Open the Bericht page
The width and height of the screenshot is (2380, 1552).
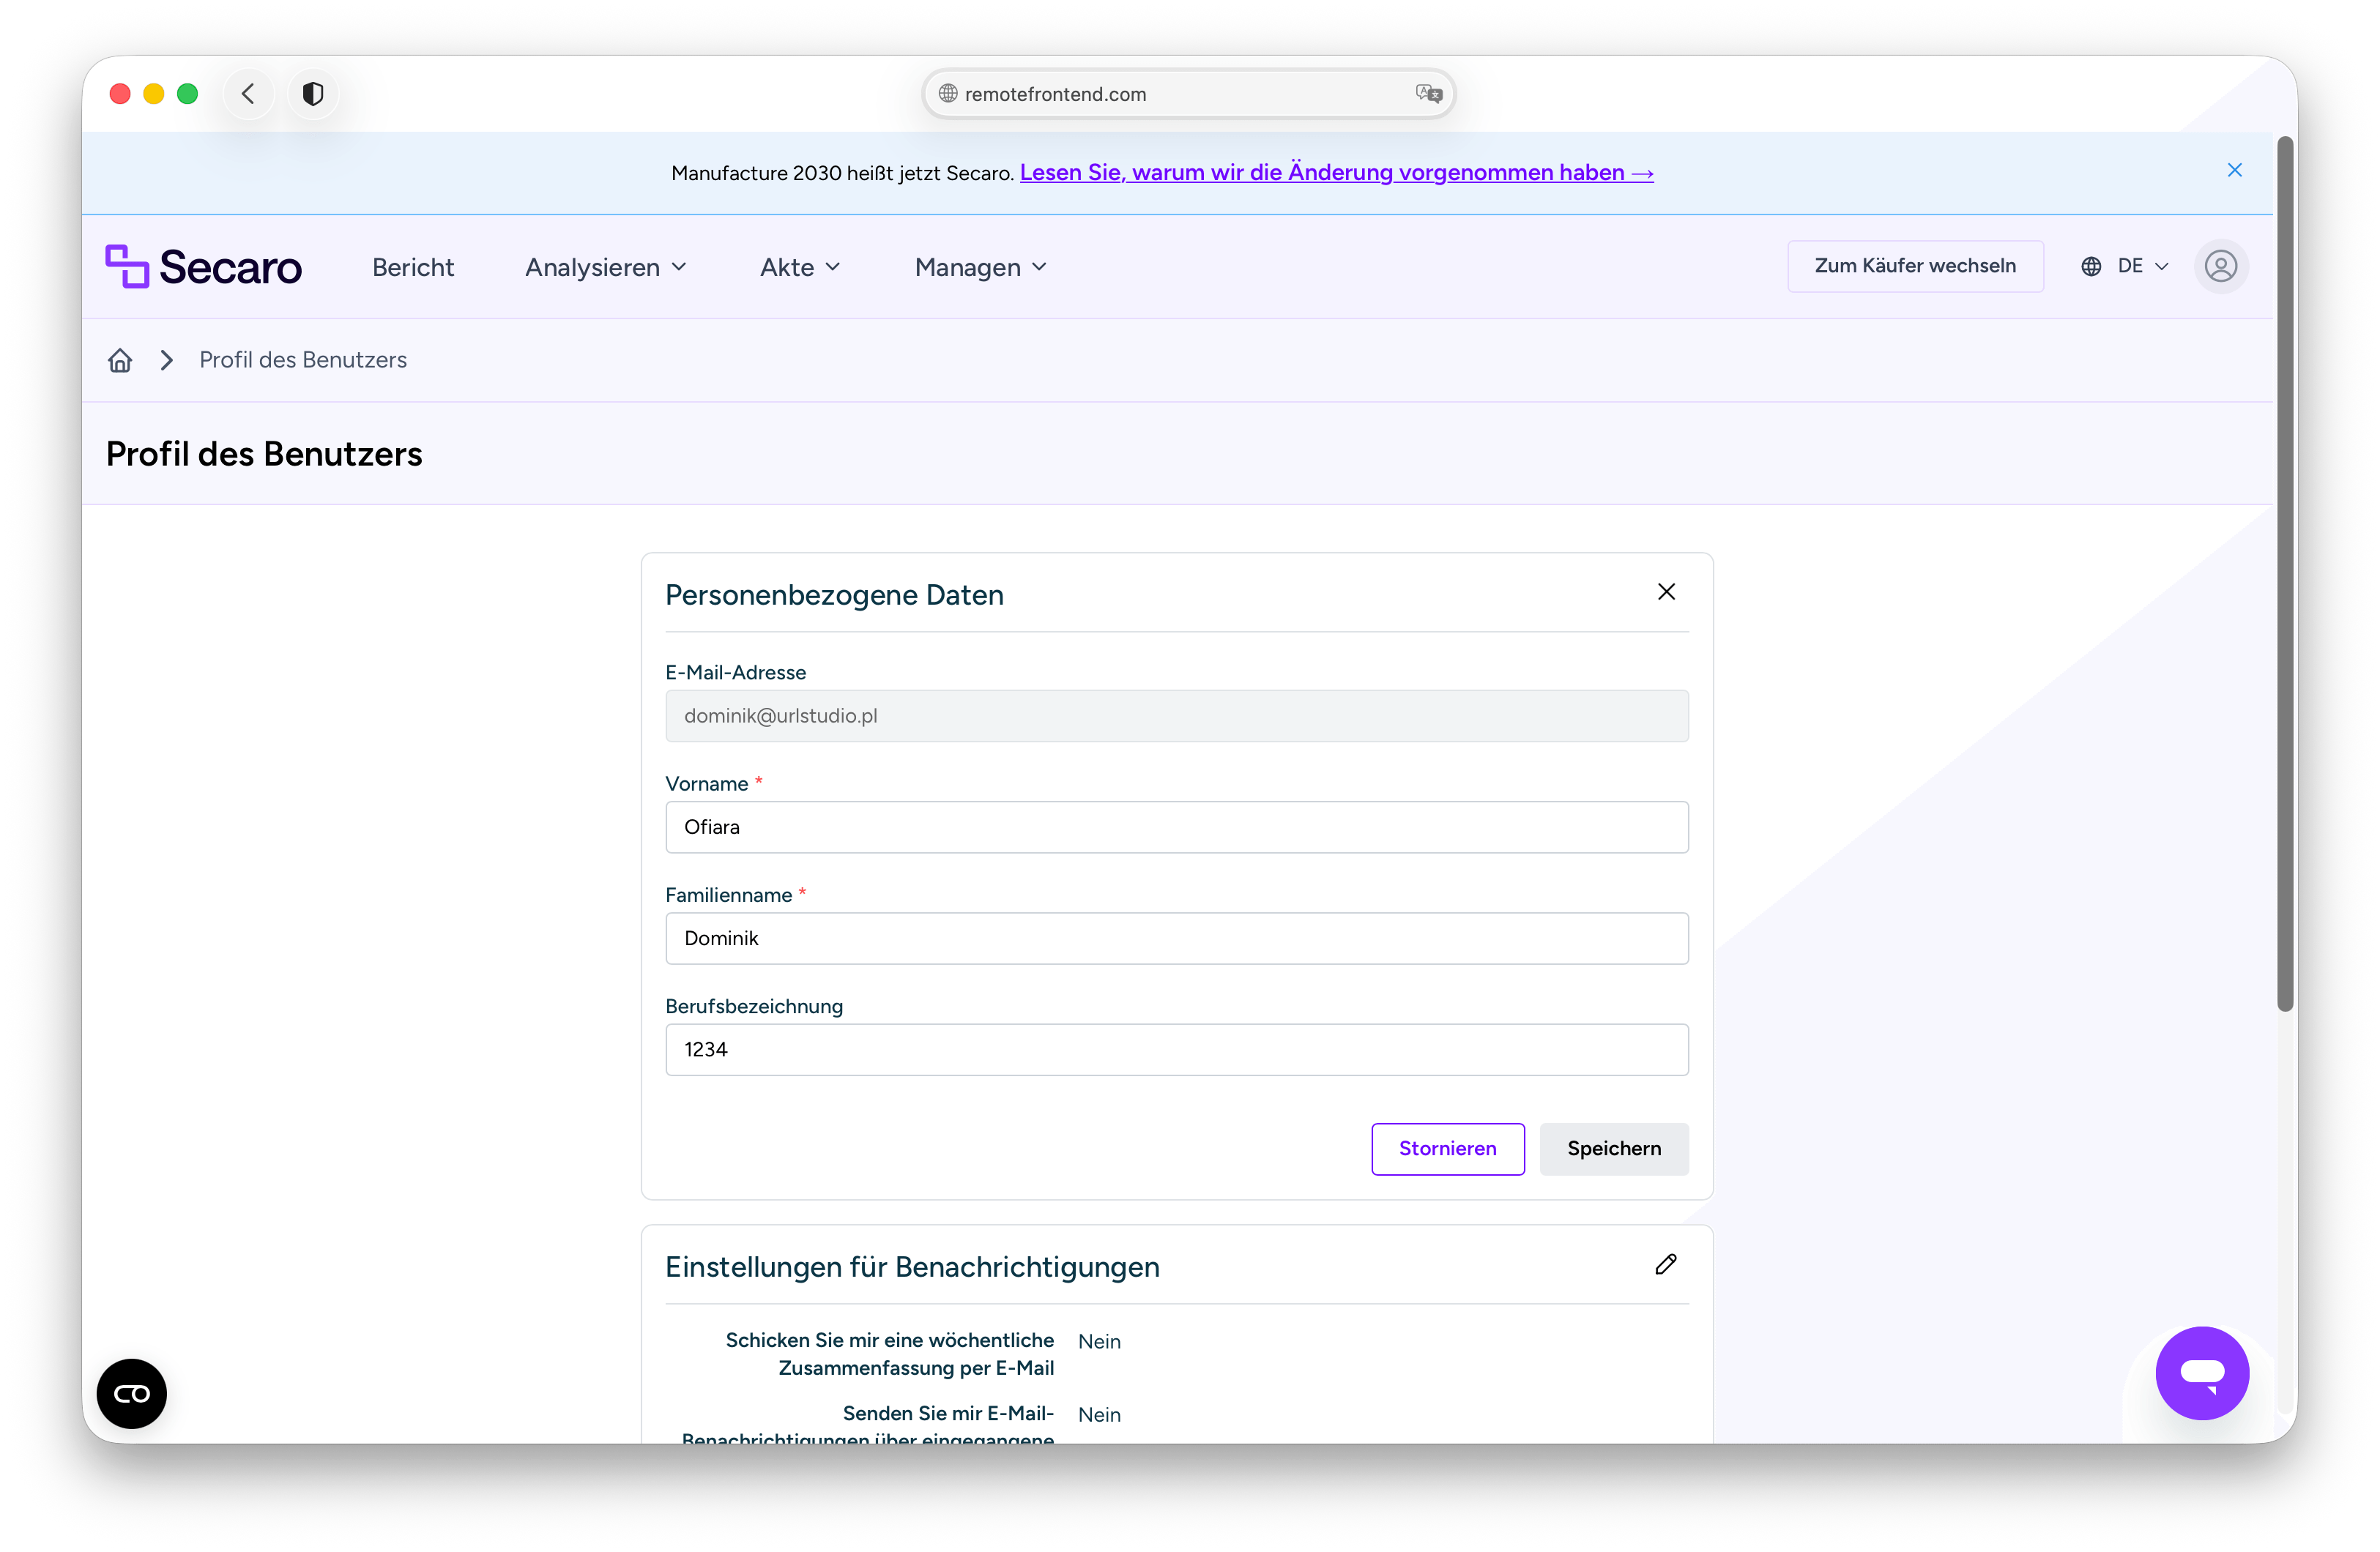pos(413,268)
